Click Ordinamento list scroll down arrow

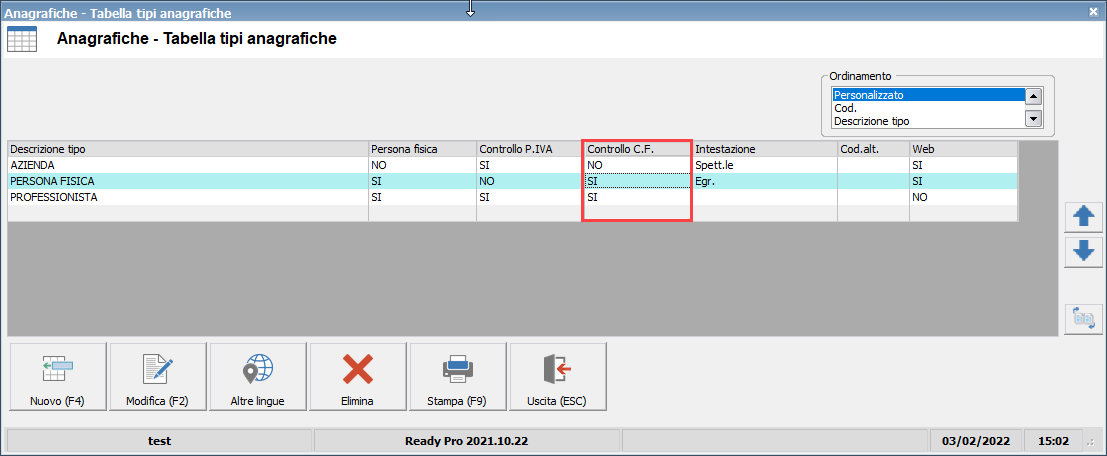click(1034, 119)
